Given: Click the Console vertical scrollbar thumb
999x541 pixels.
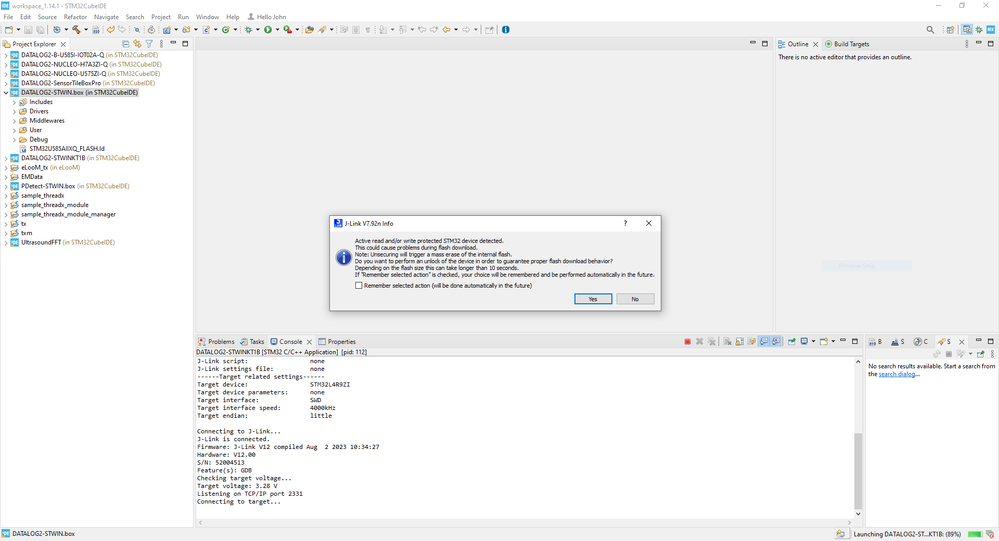Looking at the screenshot, I should pyautogui.click(x=858, y=470).
